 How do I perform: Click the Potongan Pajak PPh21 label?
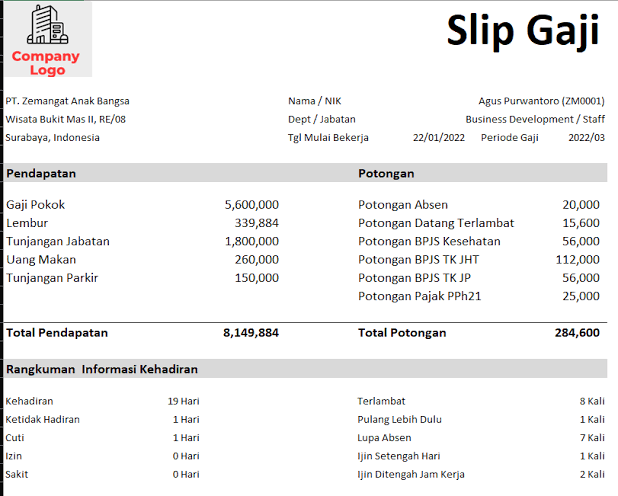422,297
